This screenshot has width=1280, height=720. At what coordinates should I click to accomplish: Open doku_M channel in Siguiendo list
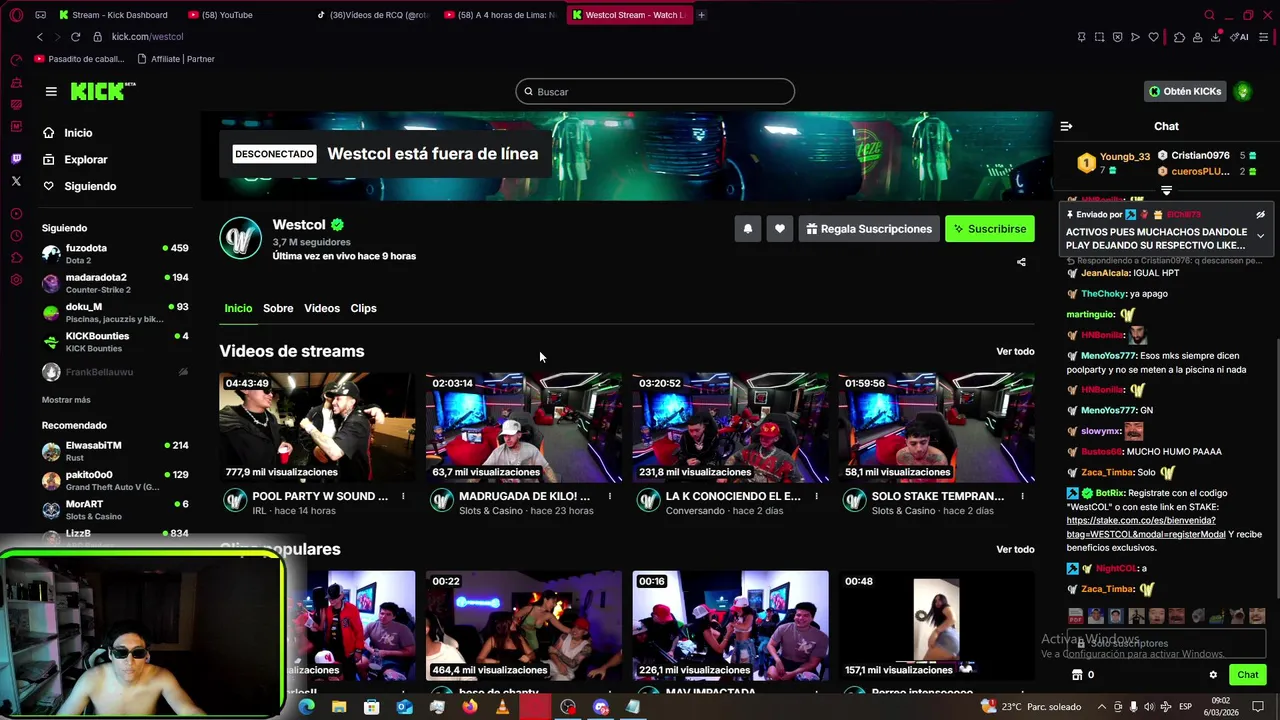point(115,312)
